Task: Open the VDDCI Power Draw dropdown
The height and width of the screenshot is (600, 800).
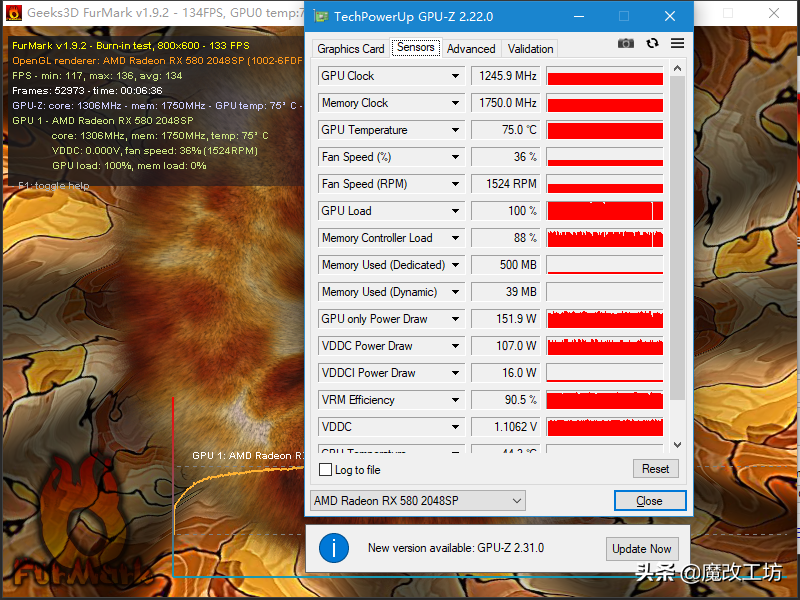Action: [455, 373]
